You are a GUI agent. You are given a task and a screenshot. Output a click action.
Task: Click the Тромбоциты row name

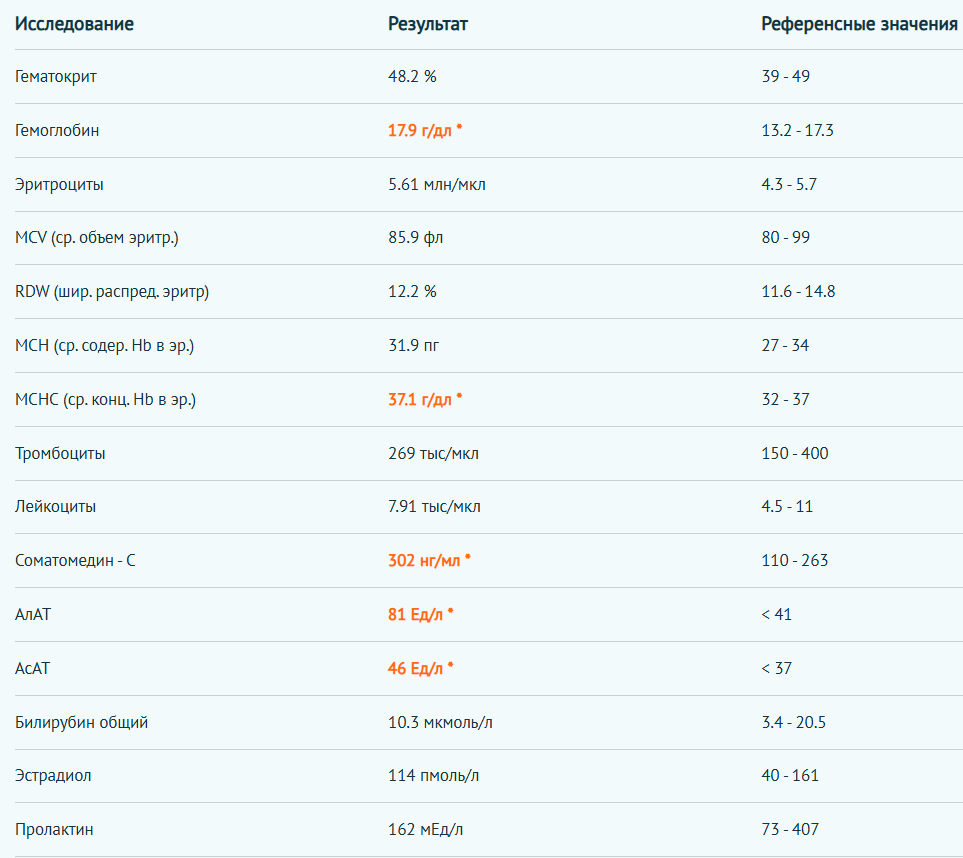coord(60,453)
